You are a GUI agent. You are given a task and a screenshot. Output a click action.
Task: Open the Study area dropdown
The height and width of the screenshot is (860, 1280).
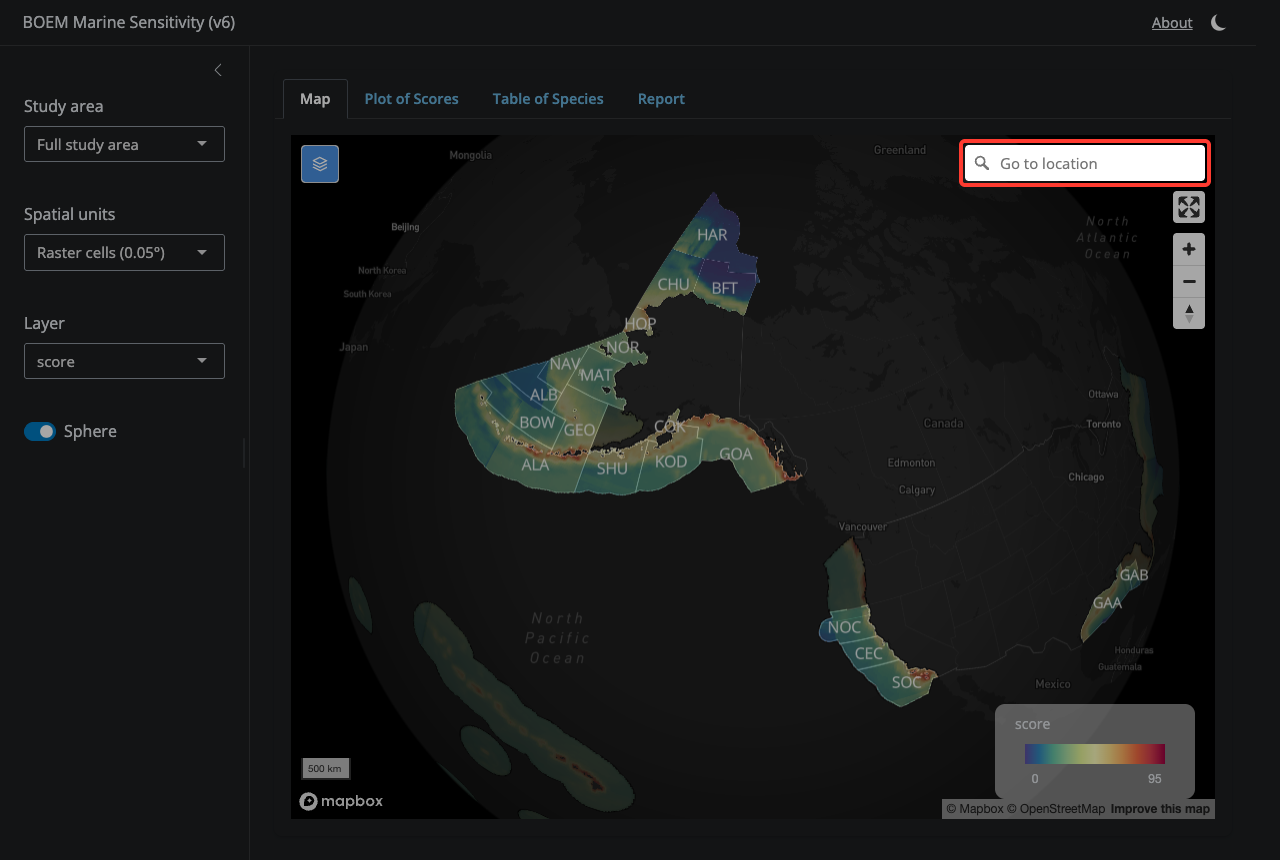[x=124, y=144]
